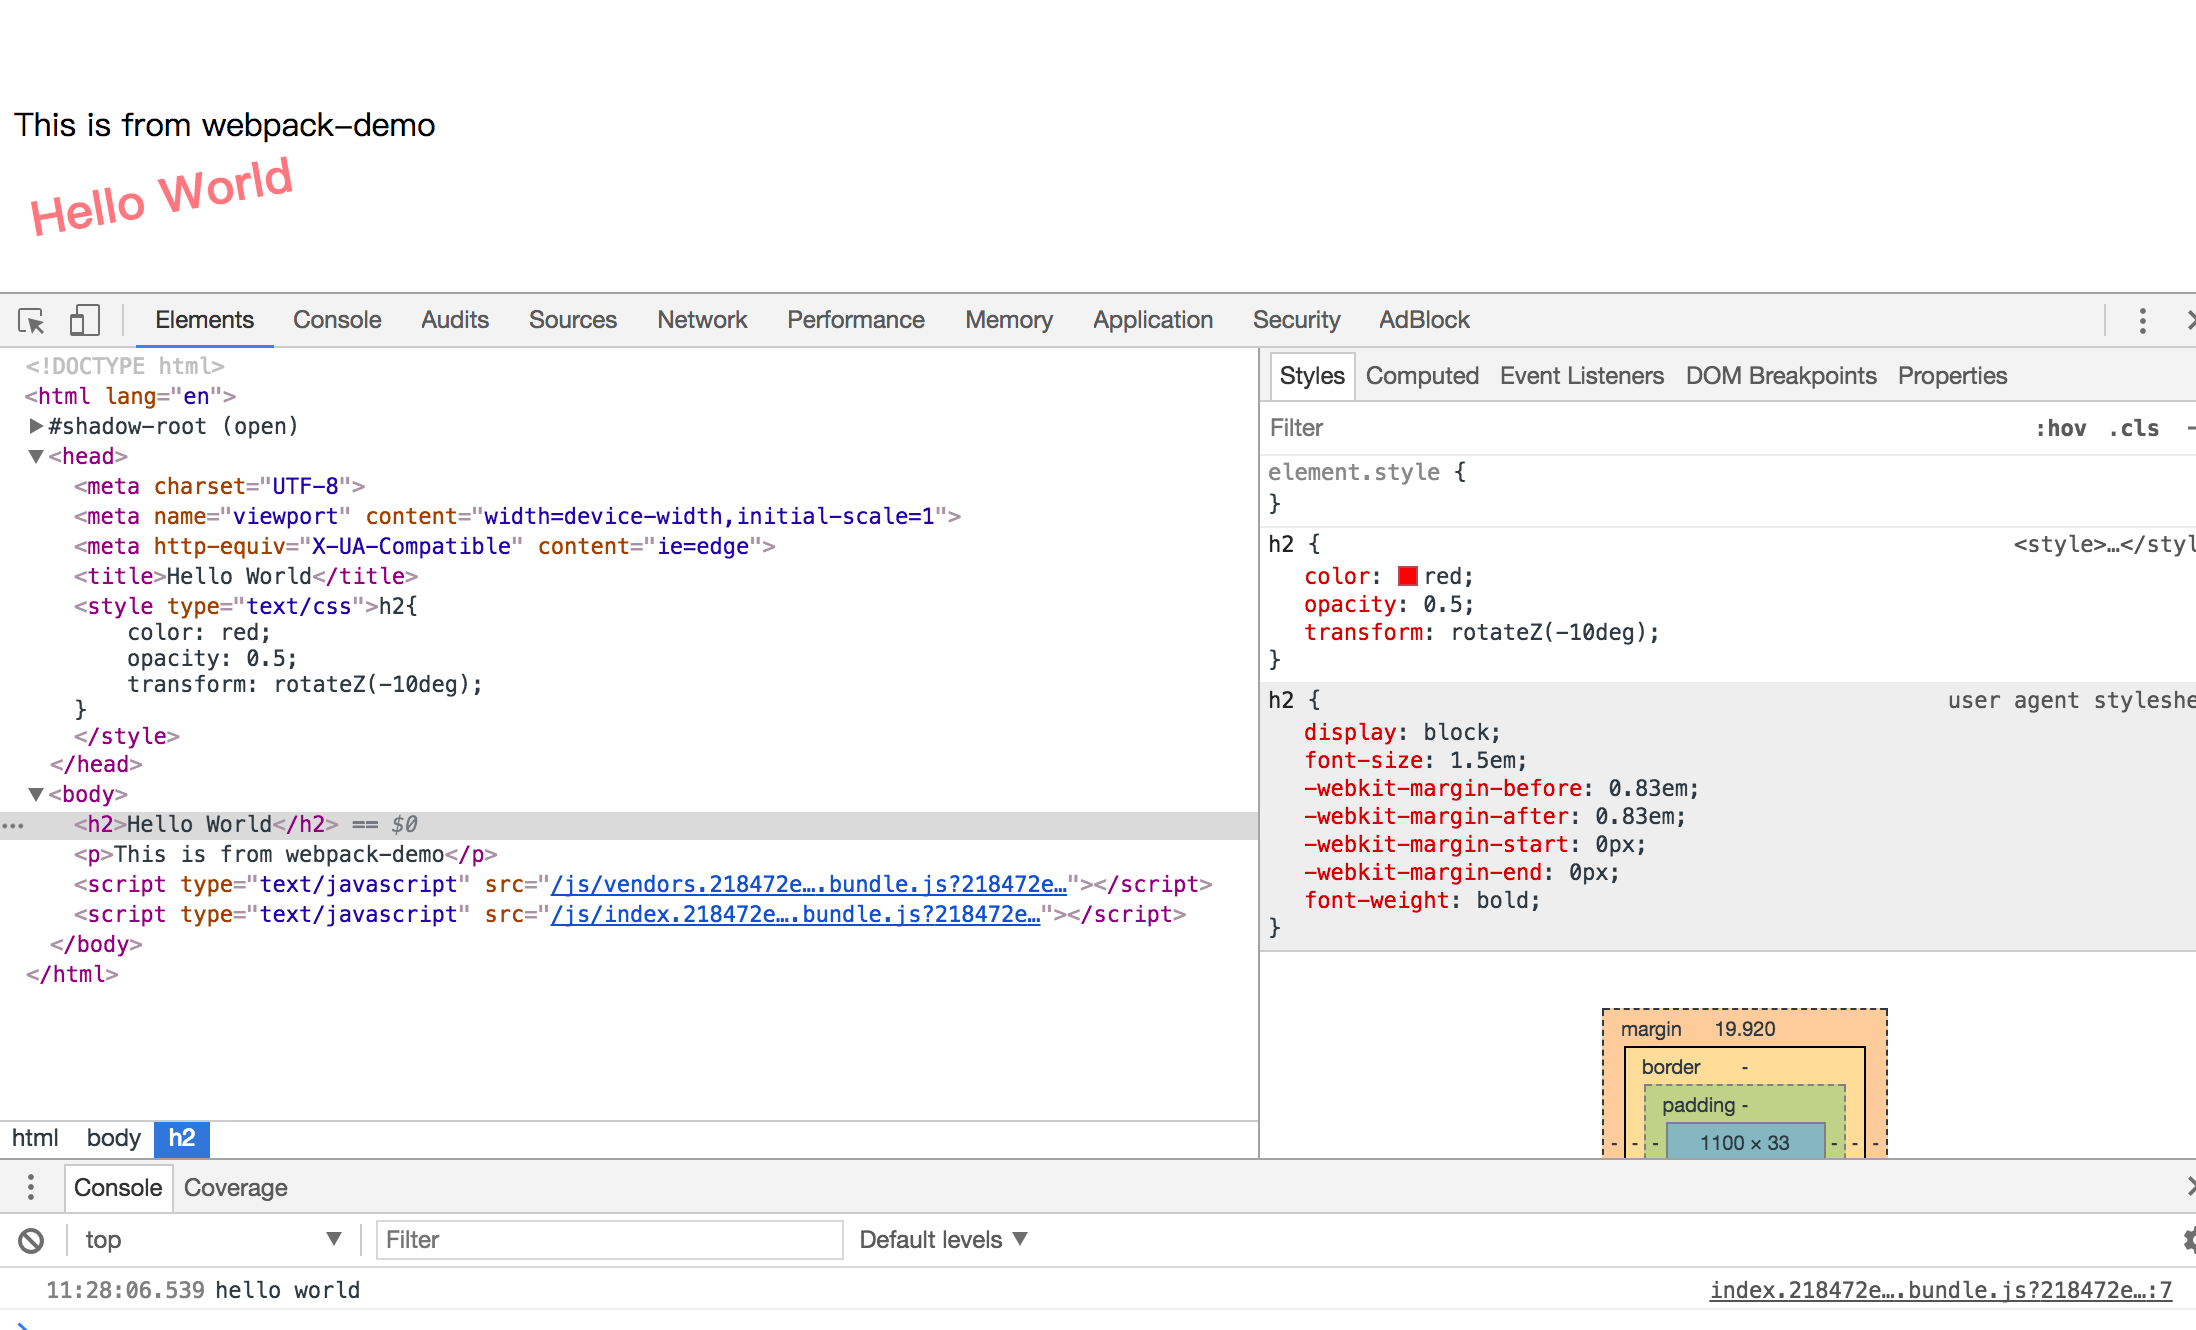Activate the inspect element picker icon
The width and height of the screenshot is (2196, 1330).
(x=31, y=321)
